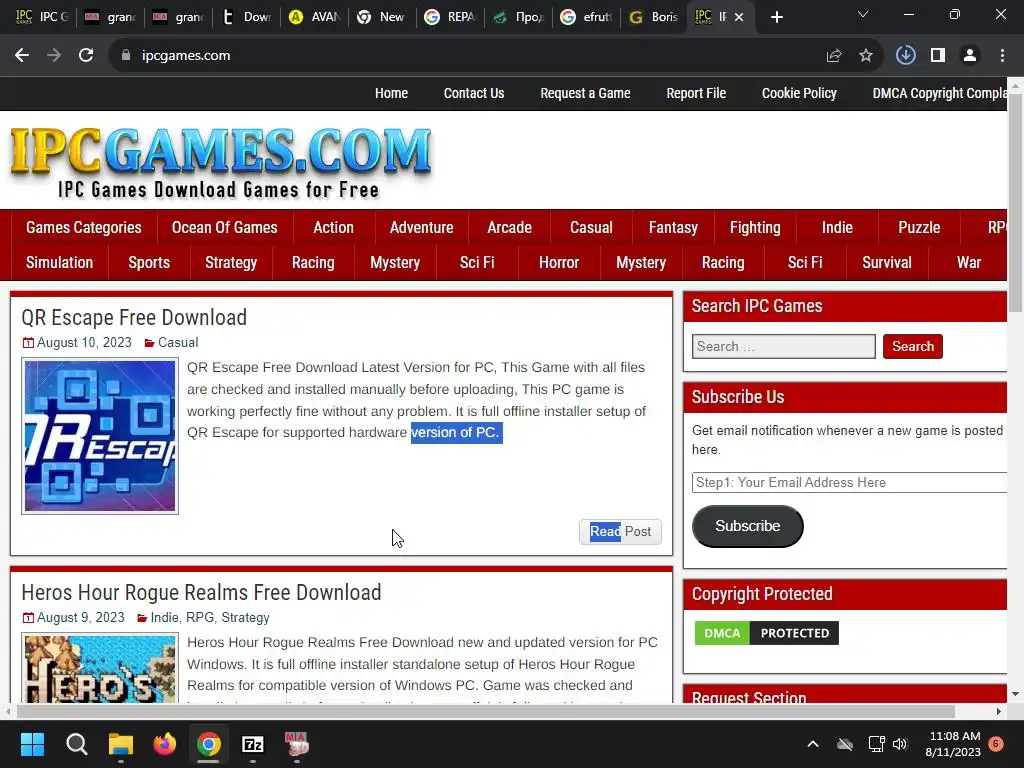The image size is (1024, 768).
Task: Select the Simulation category
Action: tap(59, 263)
